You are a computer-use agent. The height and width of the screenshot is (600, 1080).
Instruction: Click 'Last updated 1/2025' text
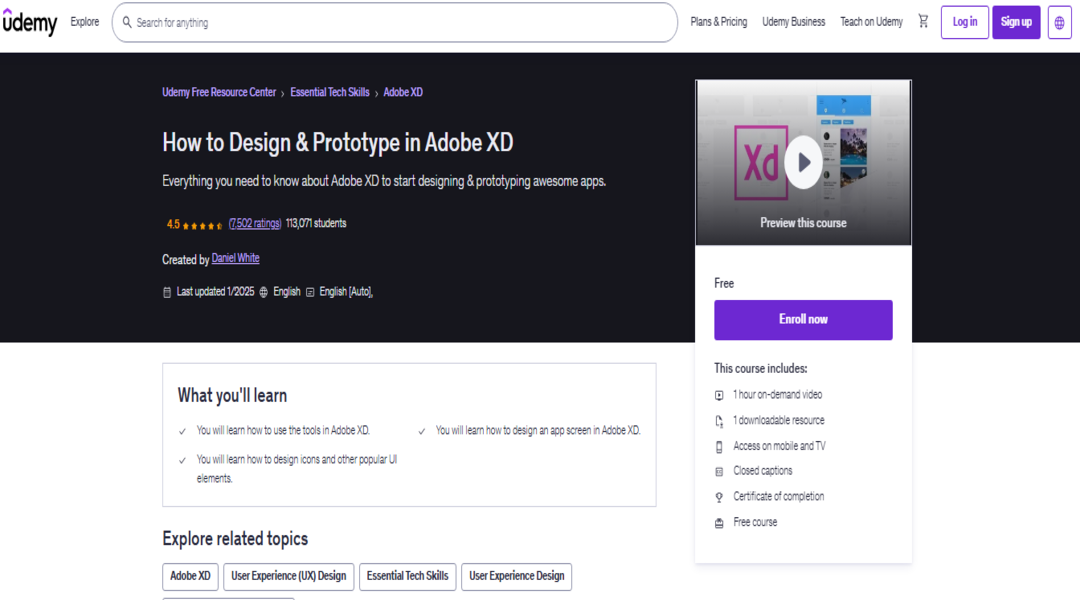pyautogui.click(x=216, y=291)
